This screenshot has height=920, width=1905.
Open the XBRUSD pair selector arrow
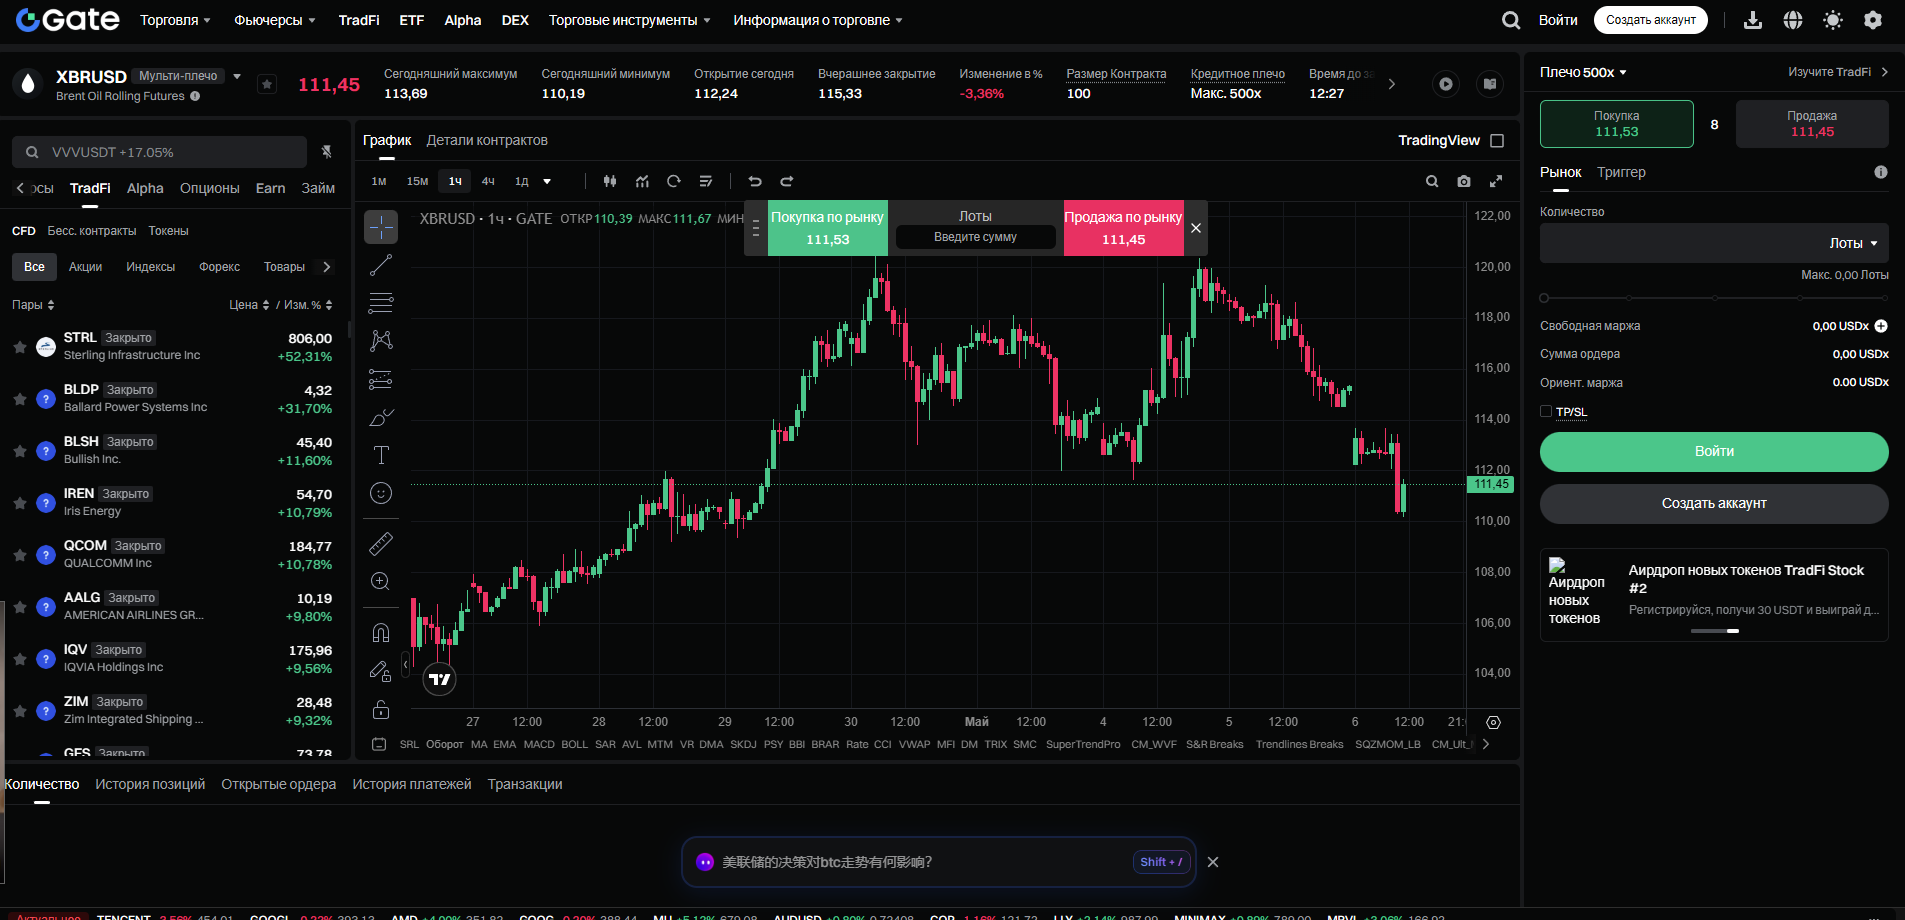click(237, 76)
